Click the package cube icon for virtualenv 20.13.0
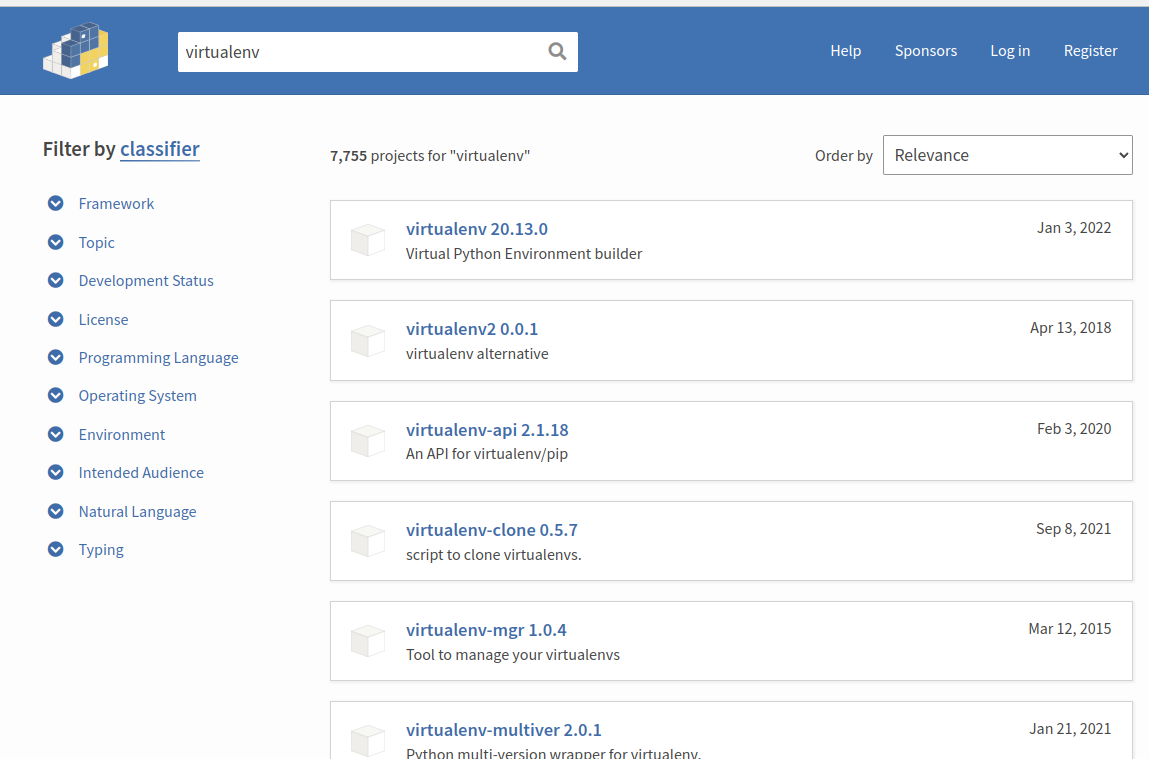1149x759 pixels. click(x=368, y=240)
